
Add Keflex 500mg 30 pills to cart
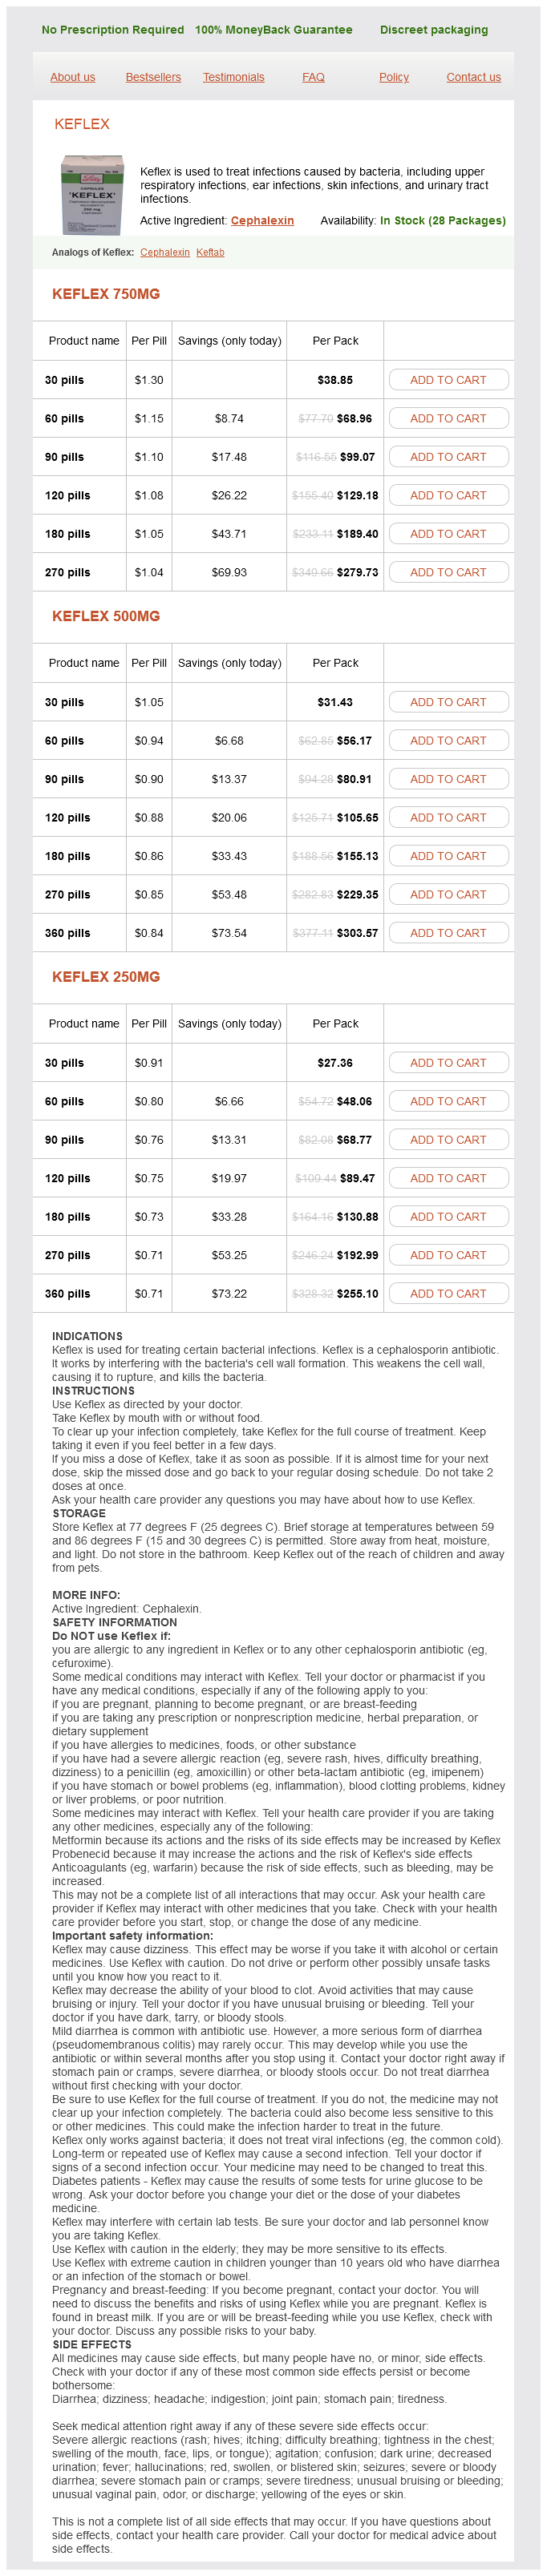[448, 702]
